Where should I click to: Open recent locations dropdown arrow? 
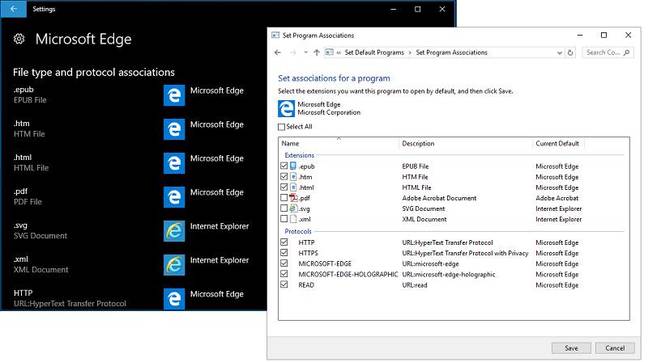305,52
